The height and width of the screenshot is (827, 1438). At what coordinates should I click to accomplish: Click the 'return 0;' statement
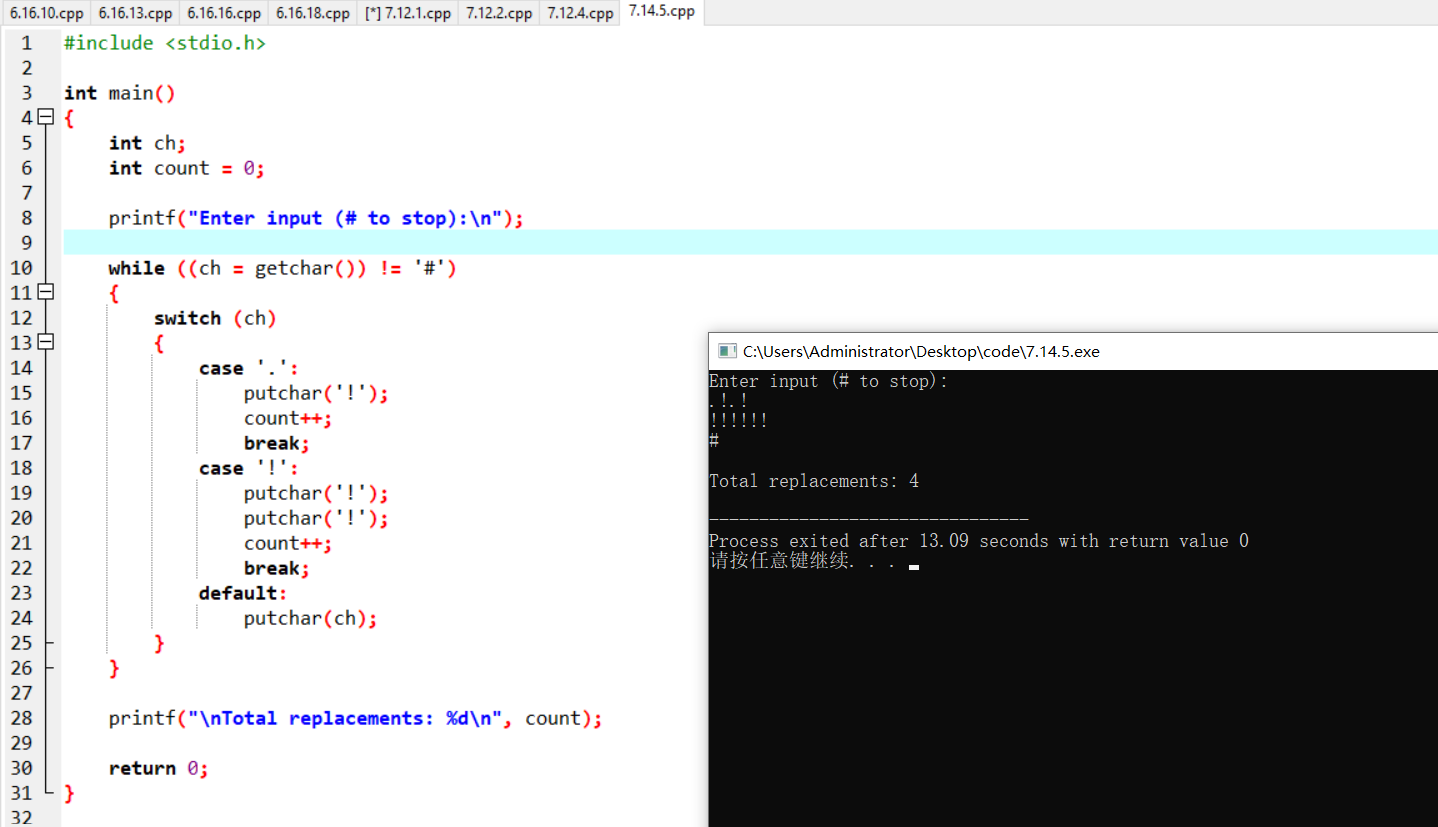pyautogui.click(x=159, y=768)
